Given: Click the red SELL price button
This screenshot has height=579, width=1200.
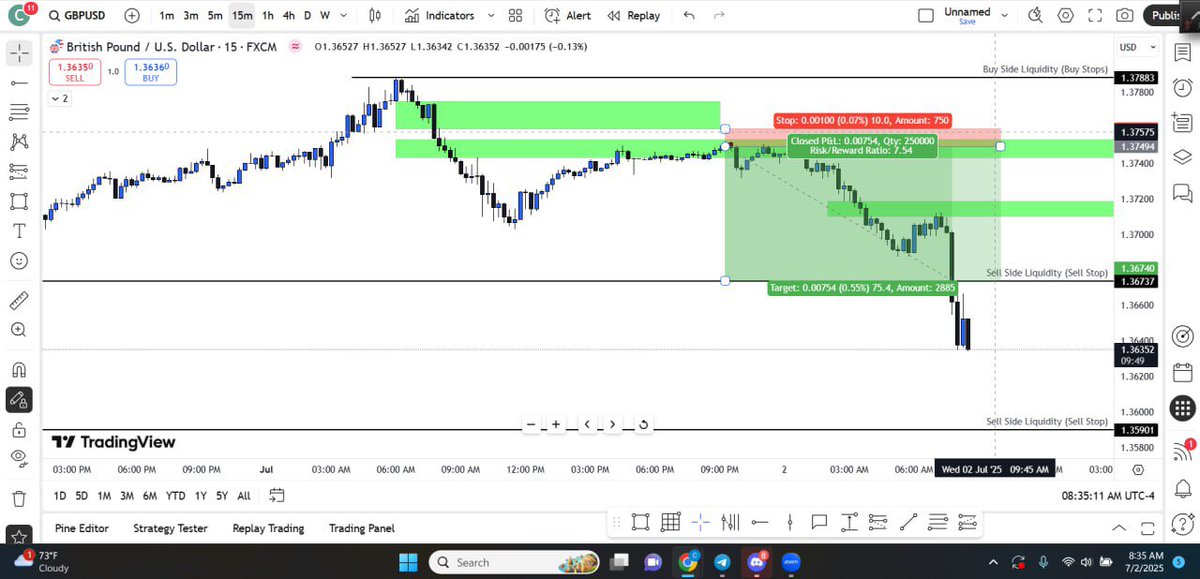Looking at the screenshot, I should tap(73, 71).
